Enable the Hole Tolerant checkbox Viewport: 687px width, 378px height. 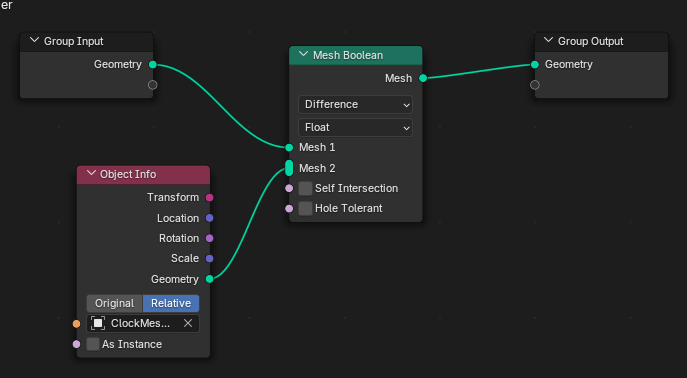click(305, 208)
